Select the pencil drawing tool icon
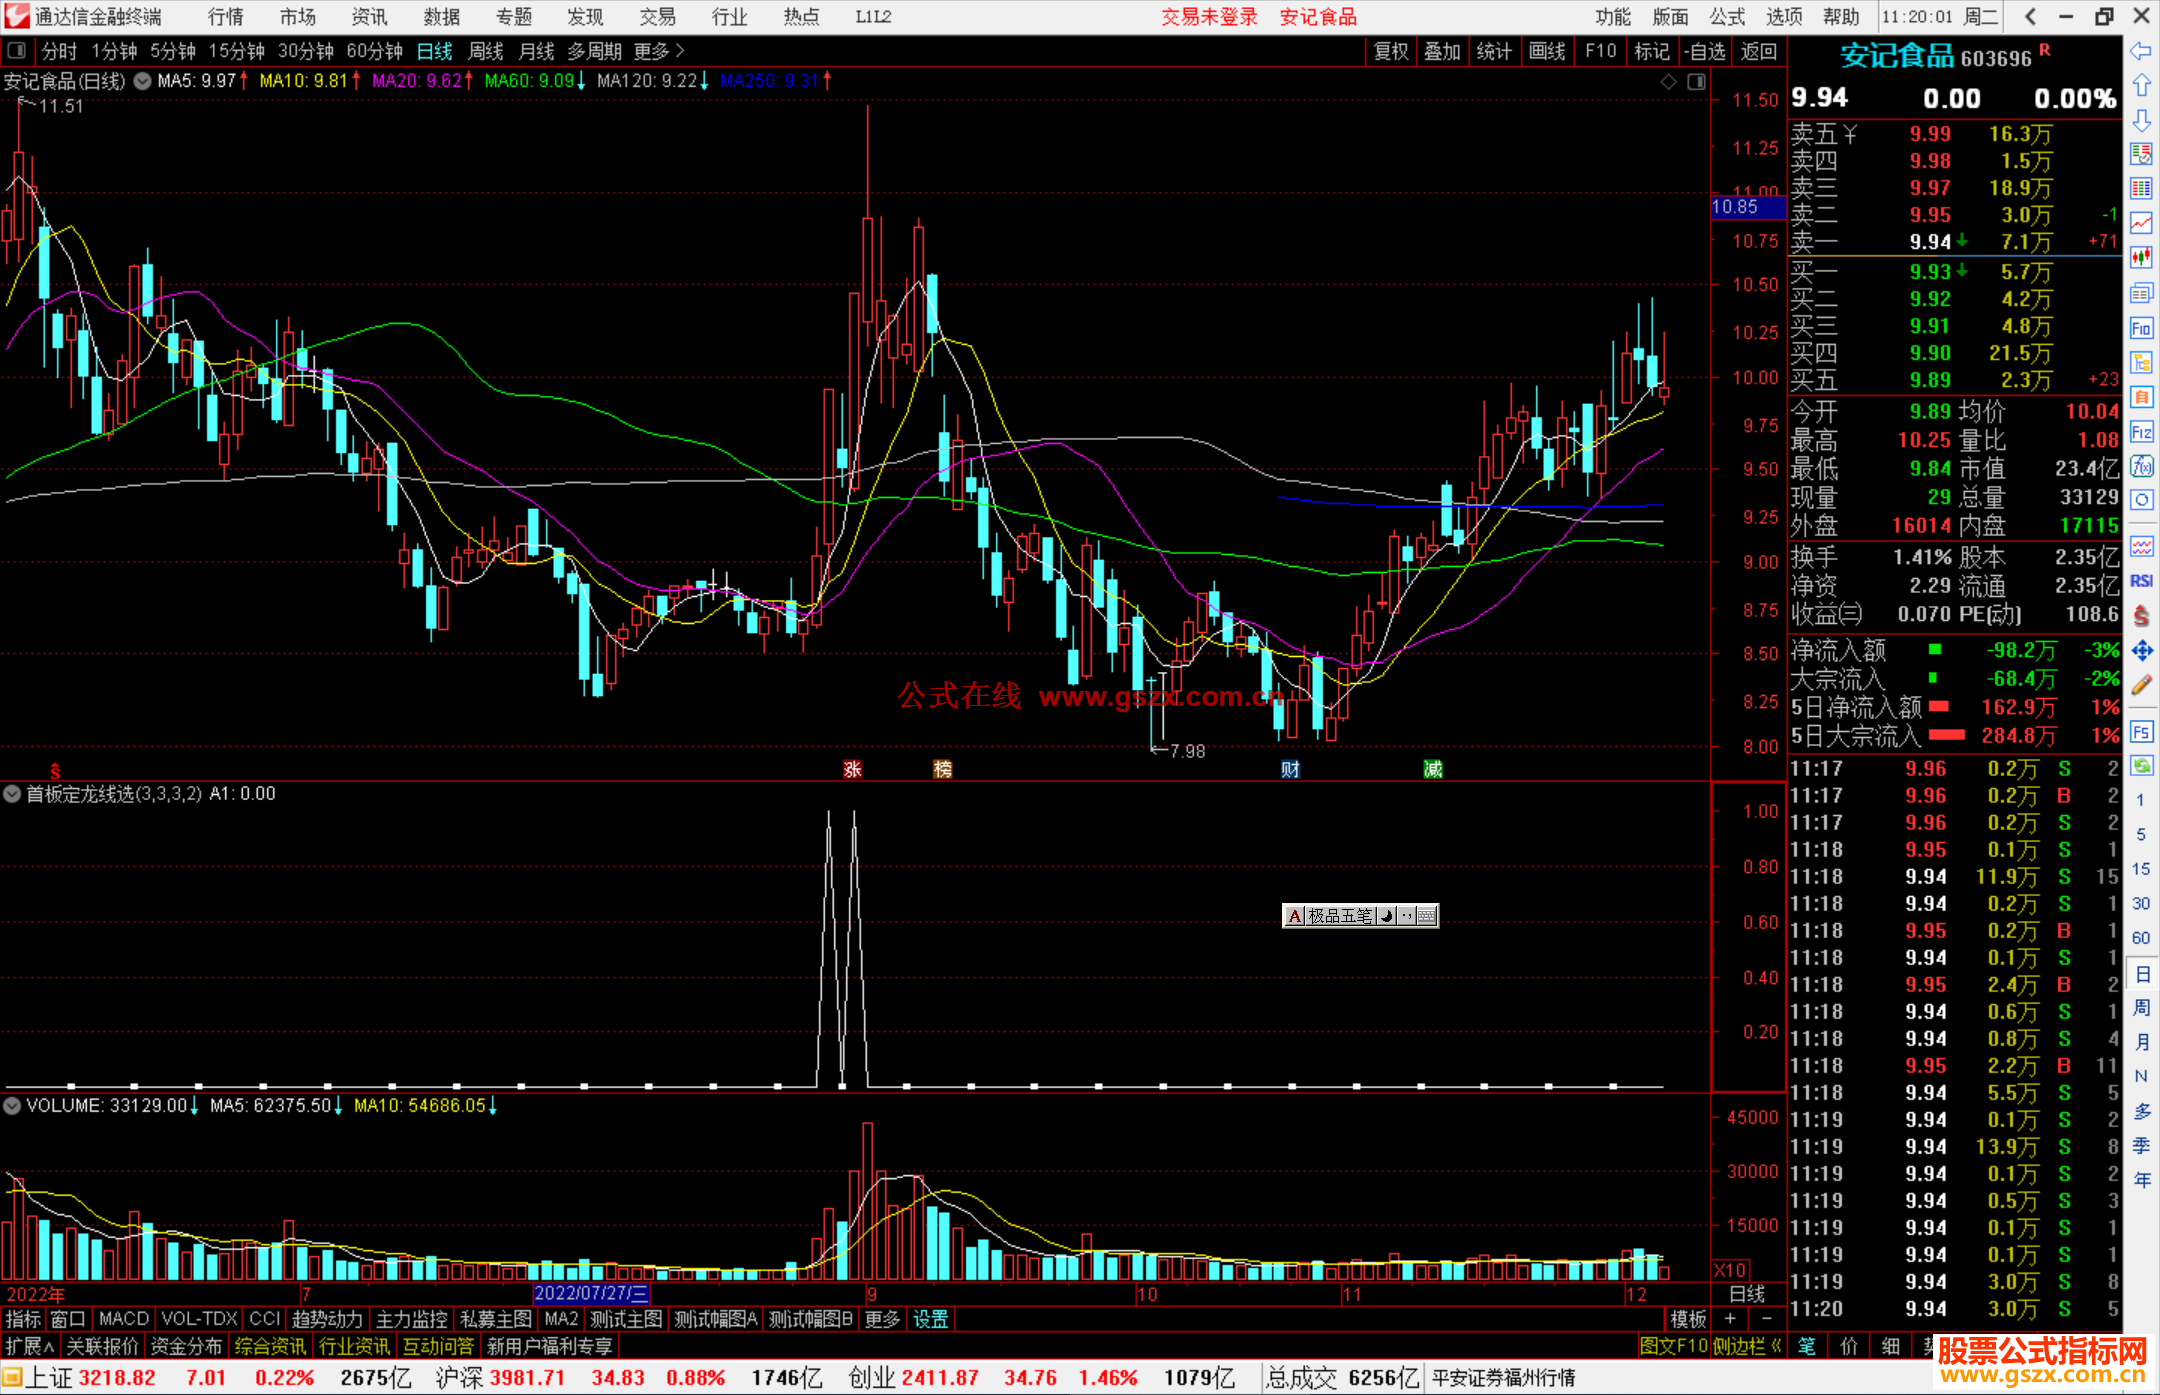This screenshot has height=1395, width=2160. click(2141, 686)
